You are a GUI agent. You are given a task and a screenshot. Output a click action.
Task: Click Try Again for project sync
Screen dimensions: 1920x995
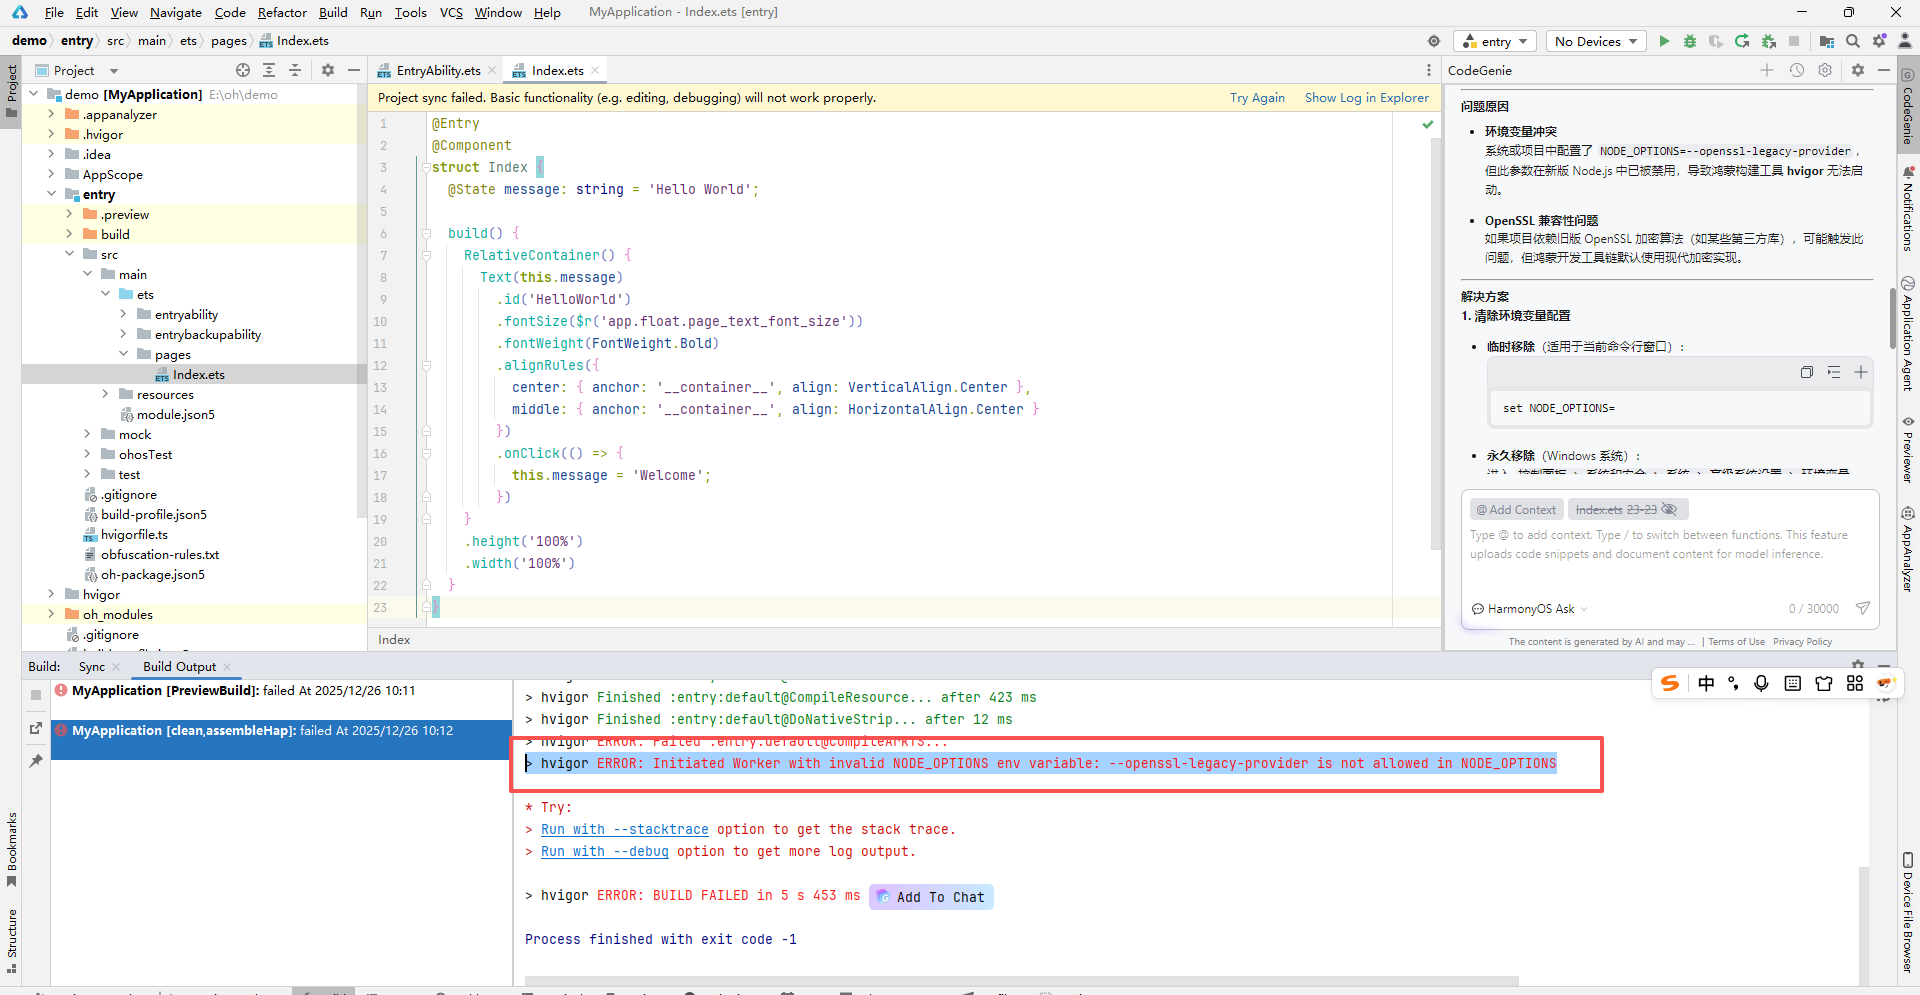1257,97
